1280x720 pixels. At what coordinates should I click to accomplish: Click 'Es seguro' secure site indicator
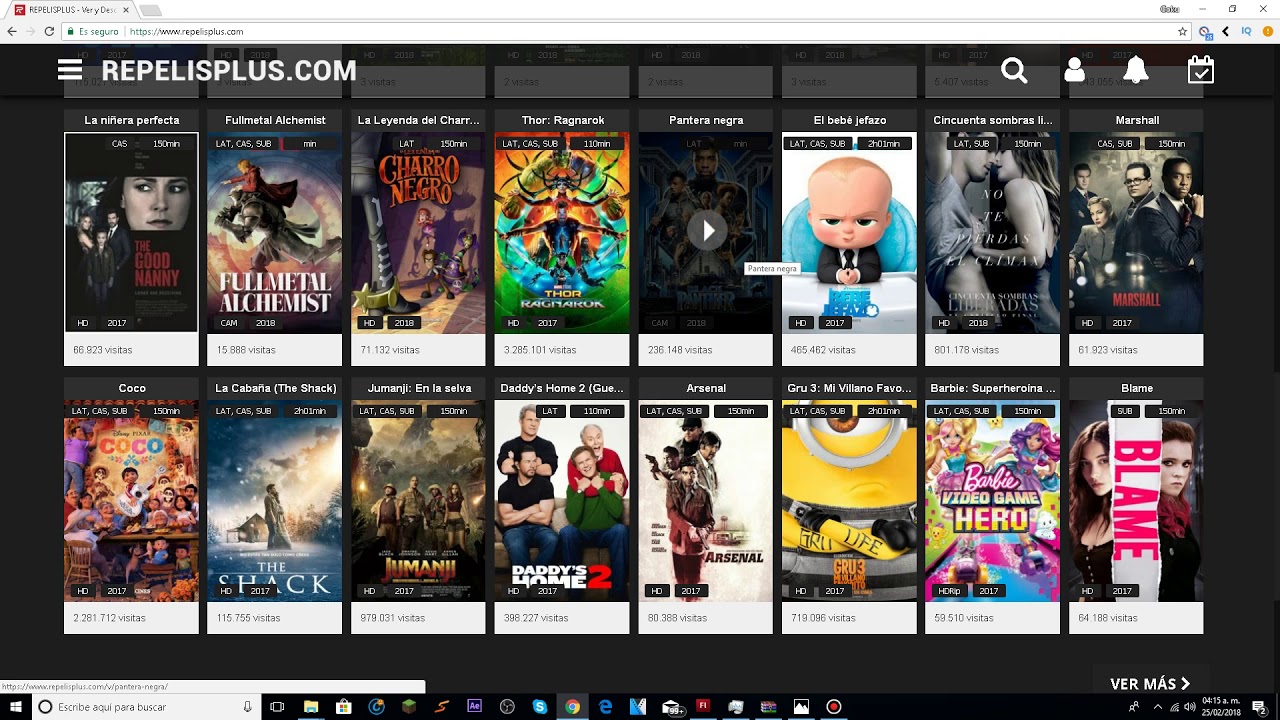point(93,32)
